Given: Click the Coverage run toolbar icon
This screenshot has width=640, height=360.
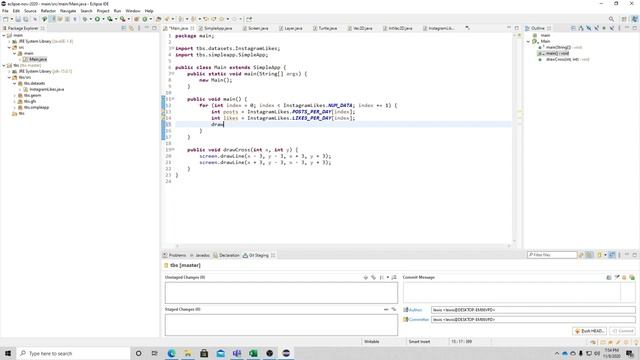Looking at the screenshot, I should [x=110, y=19].
